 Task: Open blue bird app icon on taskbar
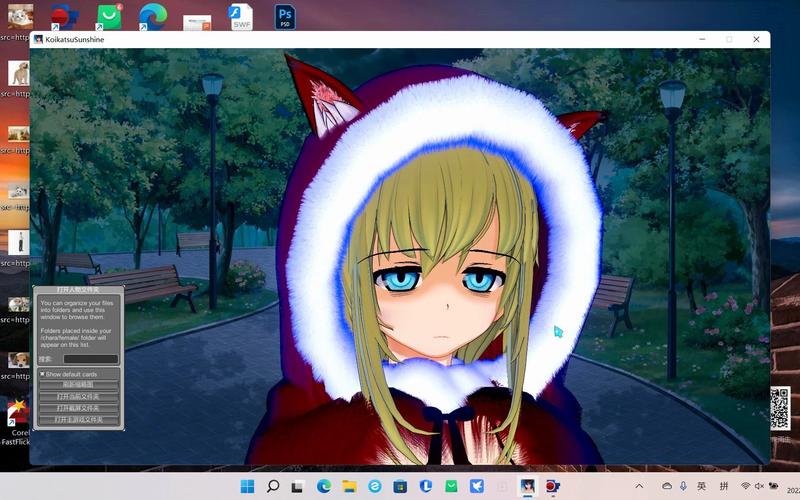tap(477, 486)
